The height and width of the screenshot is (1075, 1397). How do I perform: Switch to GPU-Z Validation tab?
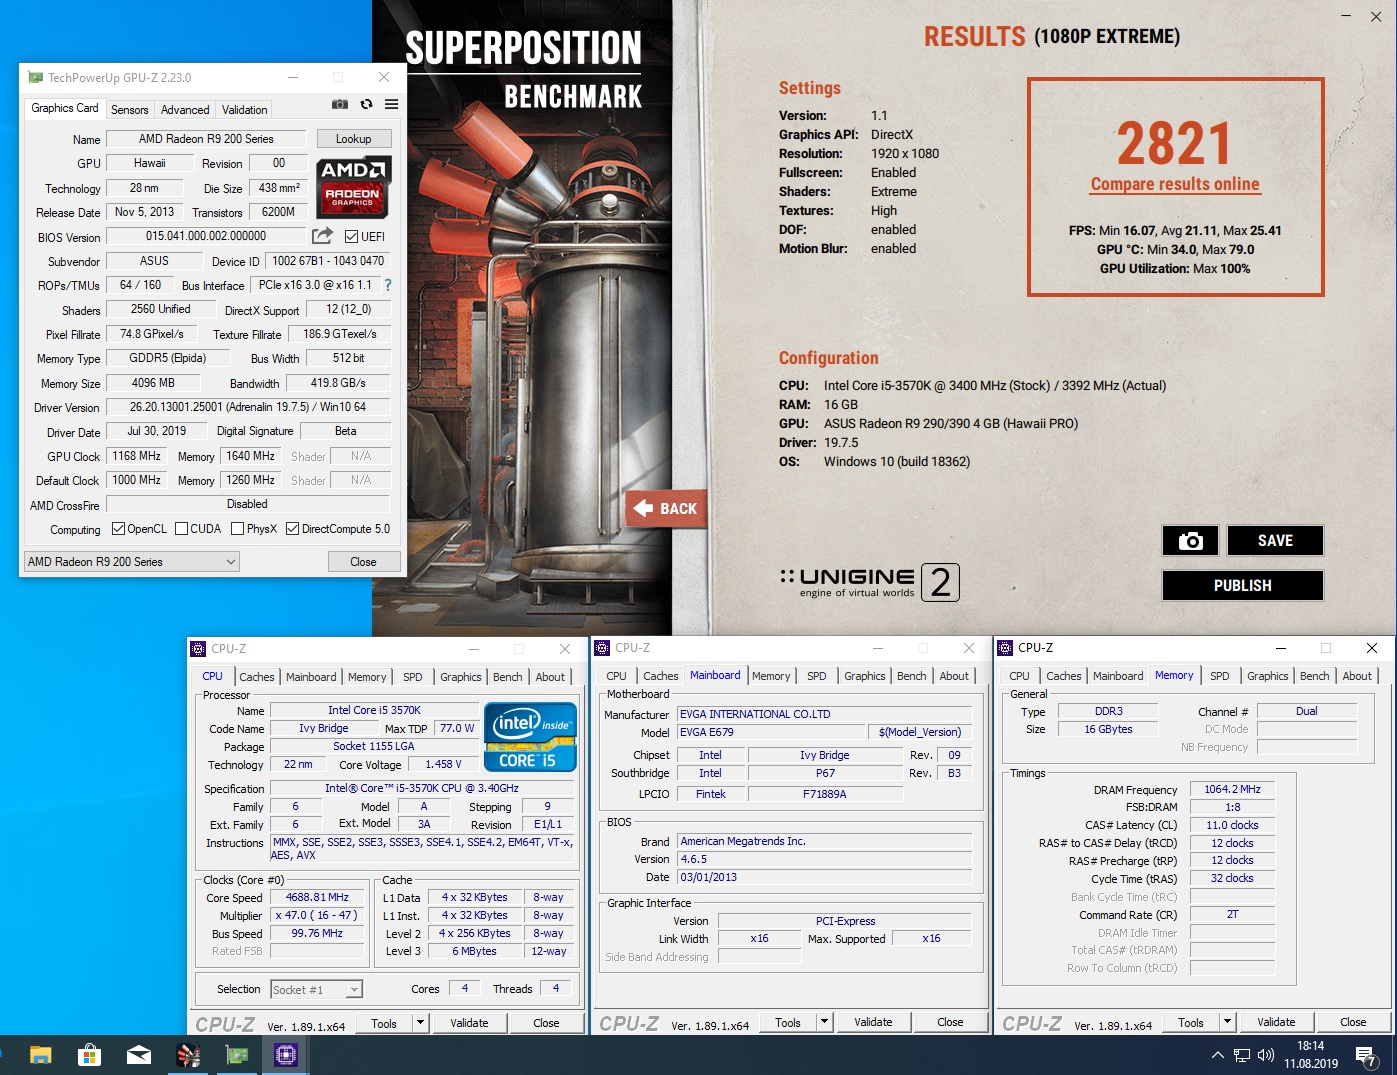pos(245,110)
